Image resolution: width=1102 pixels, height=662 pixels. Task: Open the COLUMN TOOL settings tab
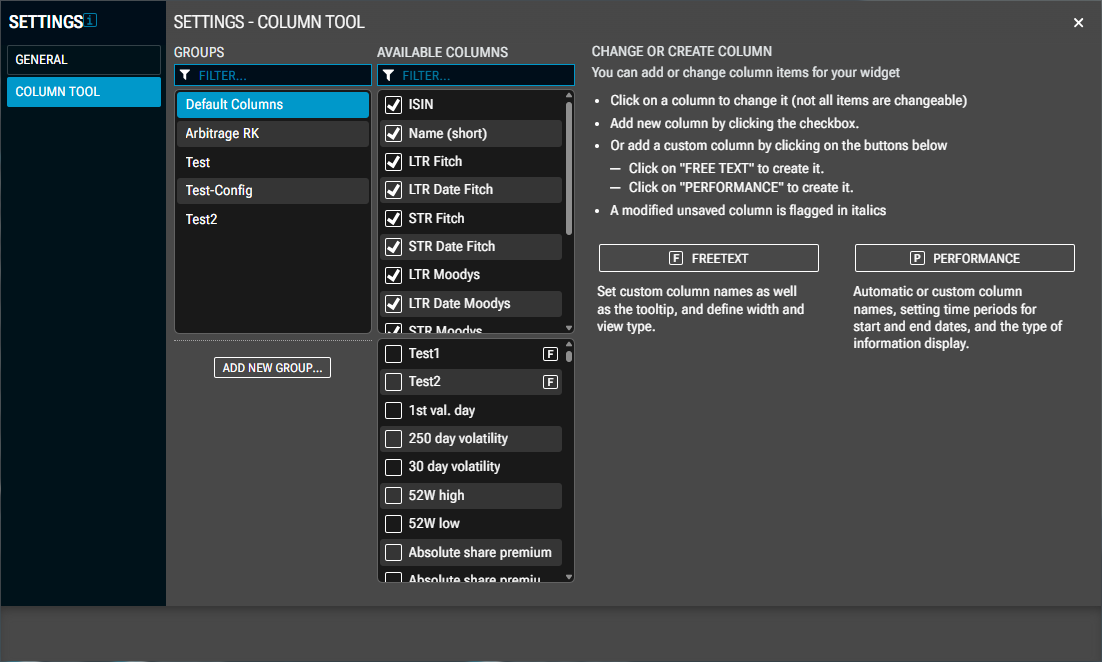click(84, 91)
